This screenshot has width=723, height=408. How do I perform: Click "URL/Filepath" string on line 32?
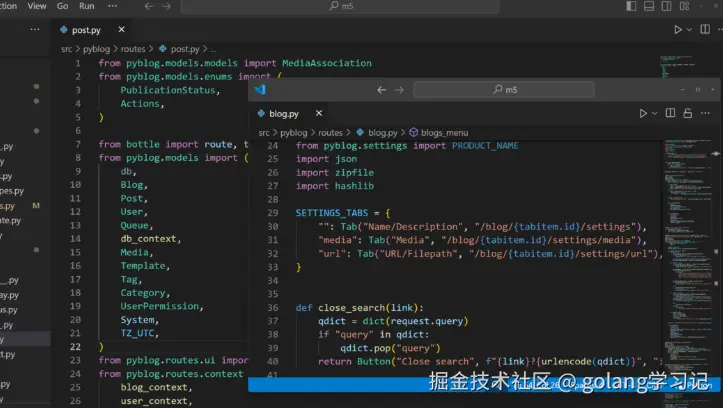(419, 254)
